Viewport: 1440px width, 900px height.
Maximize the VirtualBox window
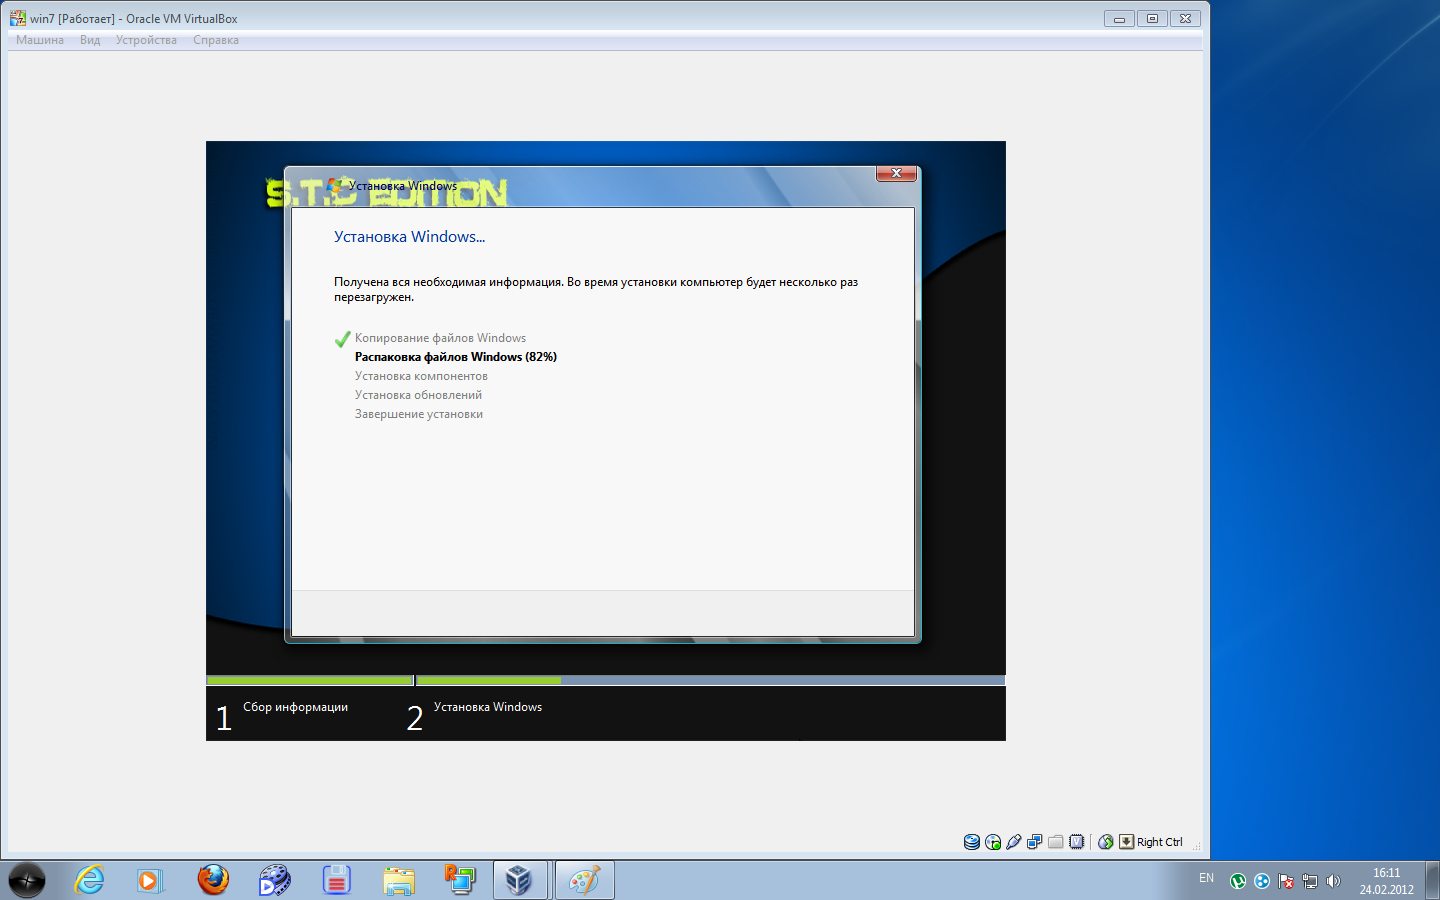point(1152,18)
